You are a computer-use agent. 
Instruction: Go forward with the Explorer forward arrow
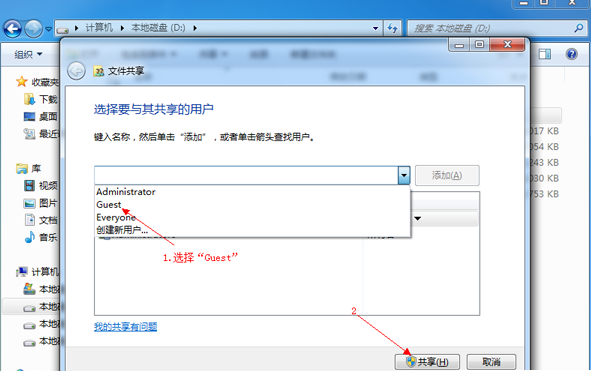tap(33, 28)
